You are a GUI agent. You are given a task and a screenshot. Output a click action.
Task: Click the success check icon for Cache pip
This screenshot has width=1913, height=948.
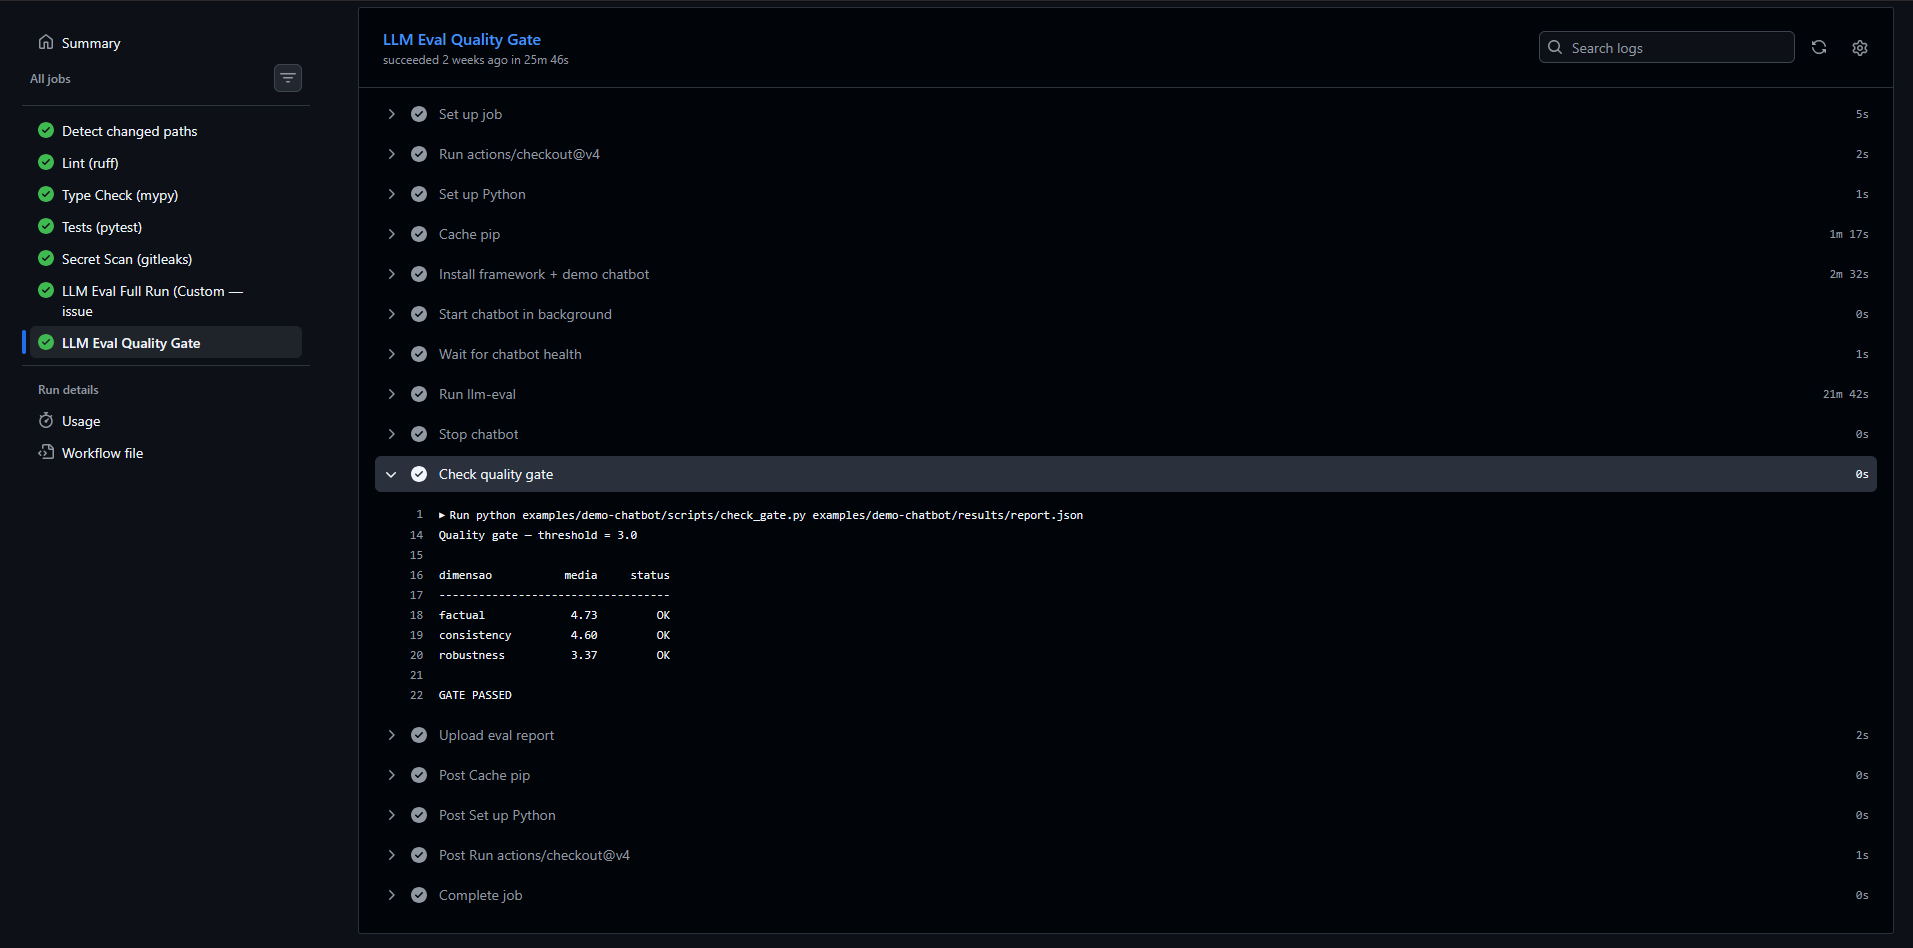pyautogui.click(x=419, y=234)
